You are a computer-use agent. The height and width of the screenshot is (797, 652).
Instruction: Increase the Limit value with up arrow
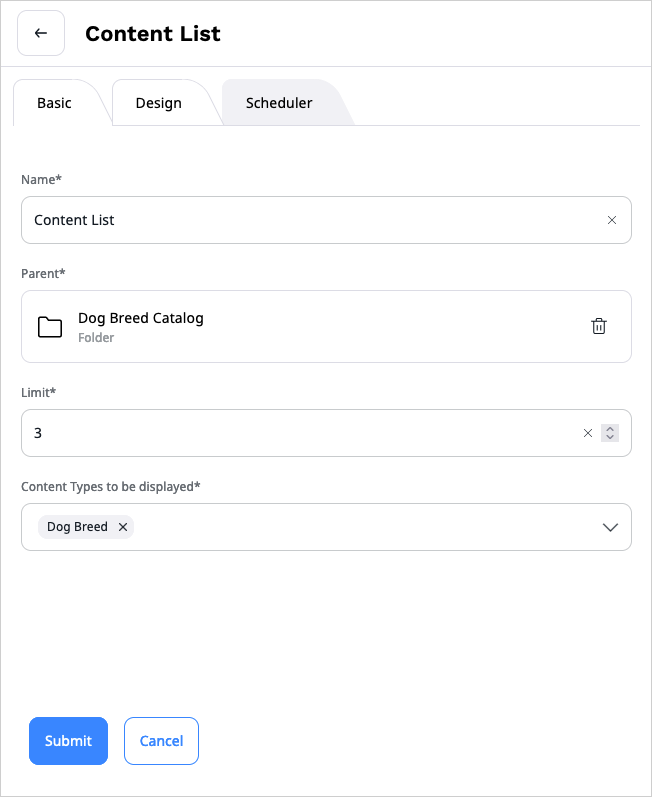(610, 429)
